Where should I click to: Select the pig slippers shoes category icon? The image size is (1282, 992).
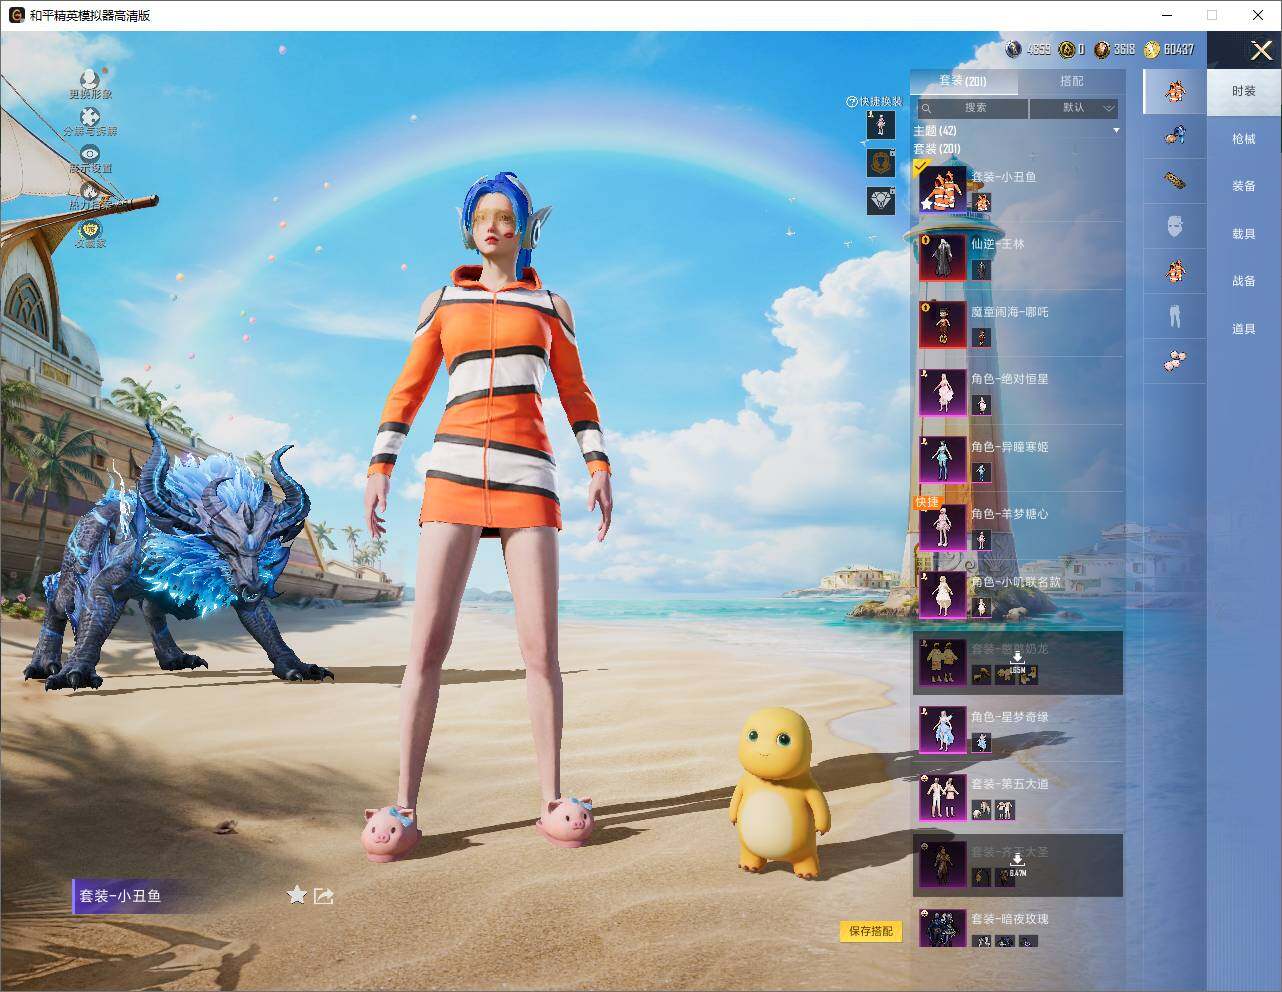[1175, 360]
